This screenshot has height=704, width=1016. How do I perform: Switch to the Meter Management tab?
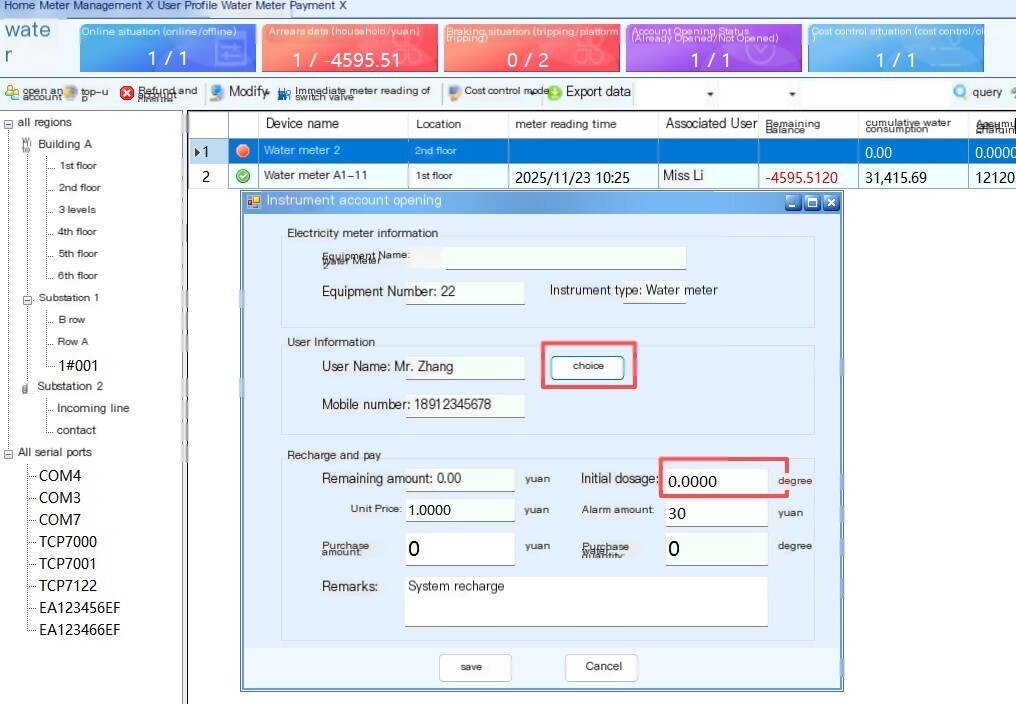(x=90, y=5)
